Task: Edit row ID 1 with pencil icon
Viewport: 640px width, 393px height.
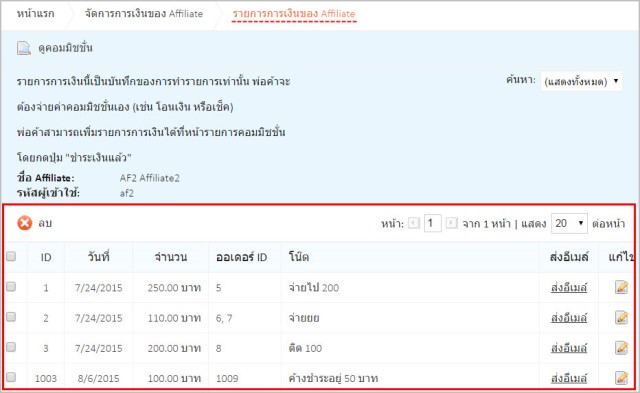Action: [x=621, y=287]
